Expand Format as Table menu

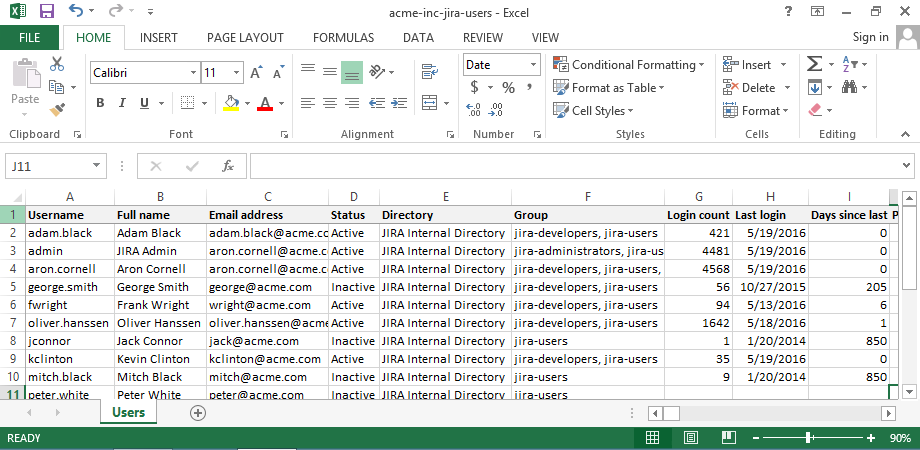(x=609, y=87)
